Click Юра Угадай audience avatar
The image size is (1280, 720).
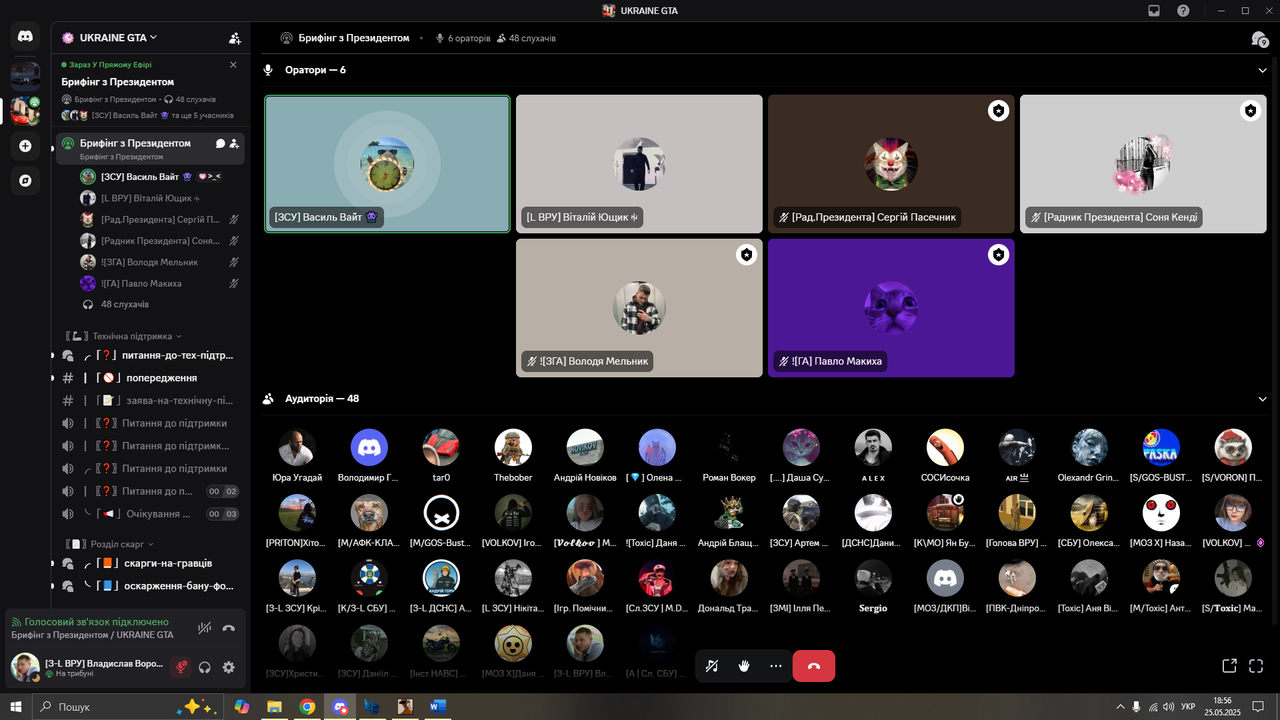click(297, 448)
